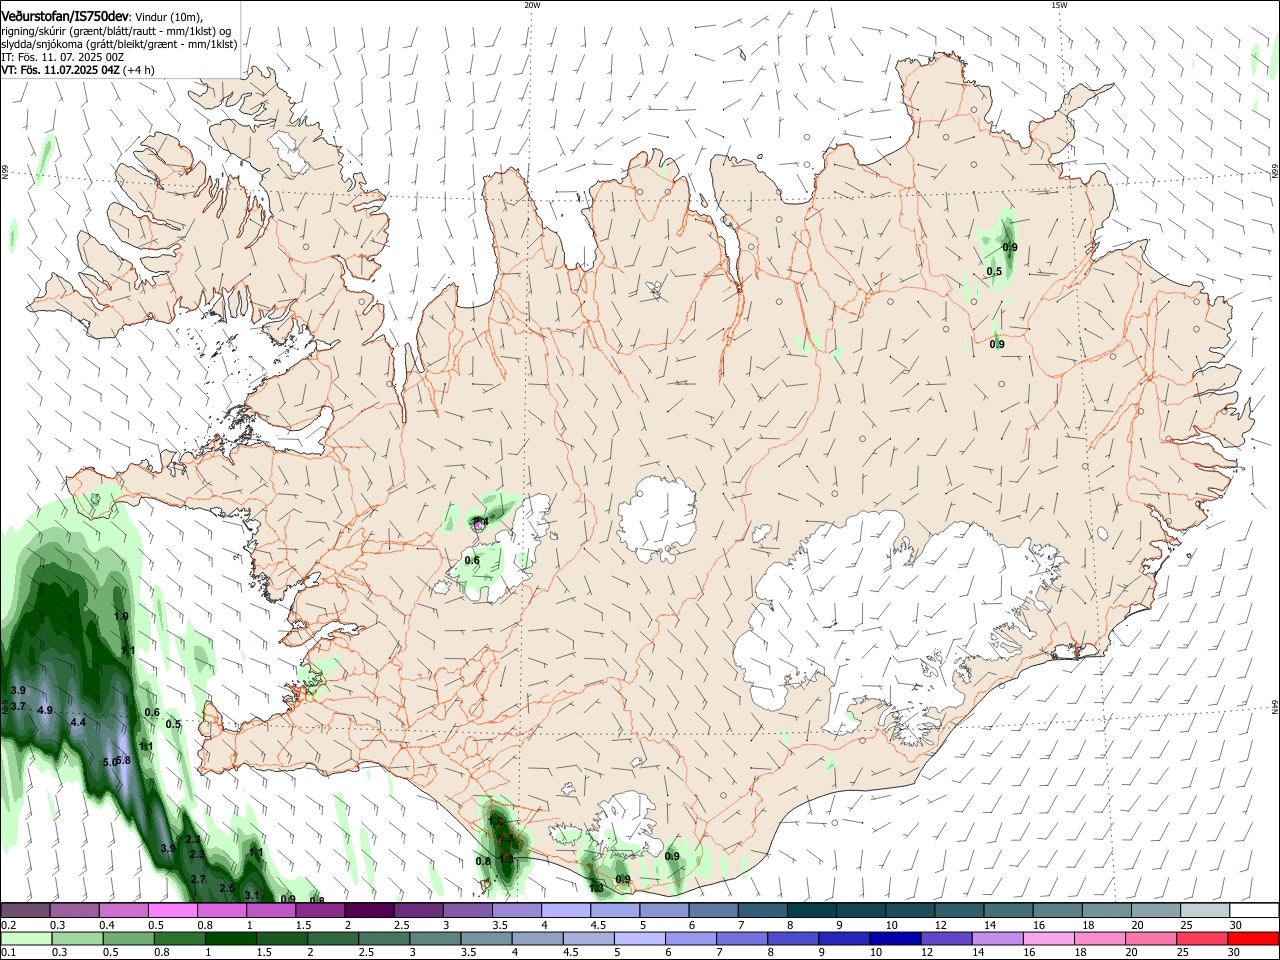Pick the bright pink 0.5 swatch in the snow scale

172,911
